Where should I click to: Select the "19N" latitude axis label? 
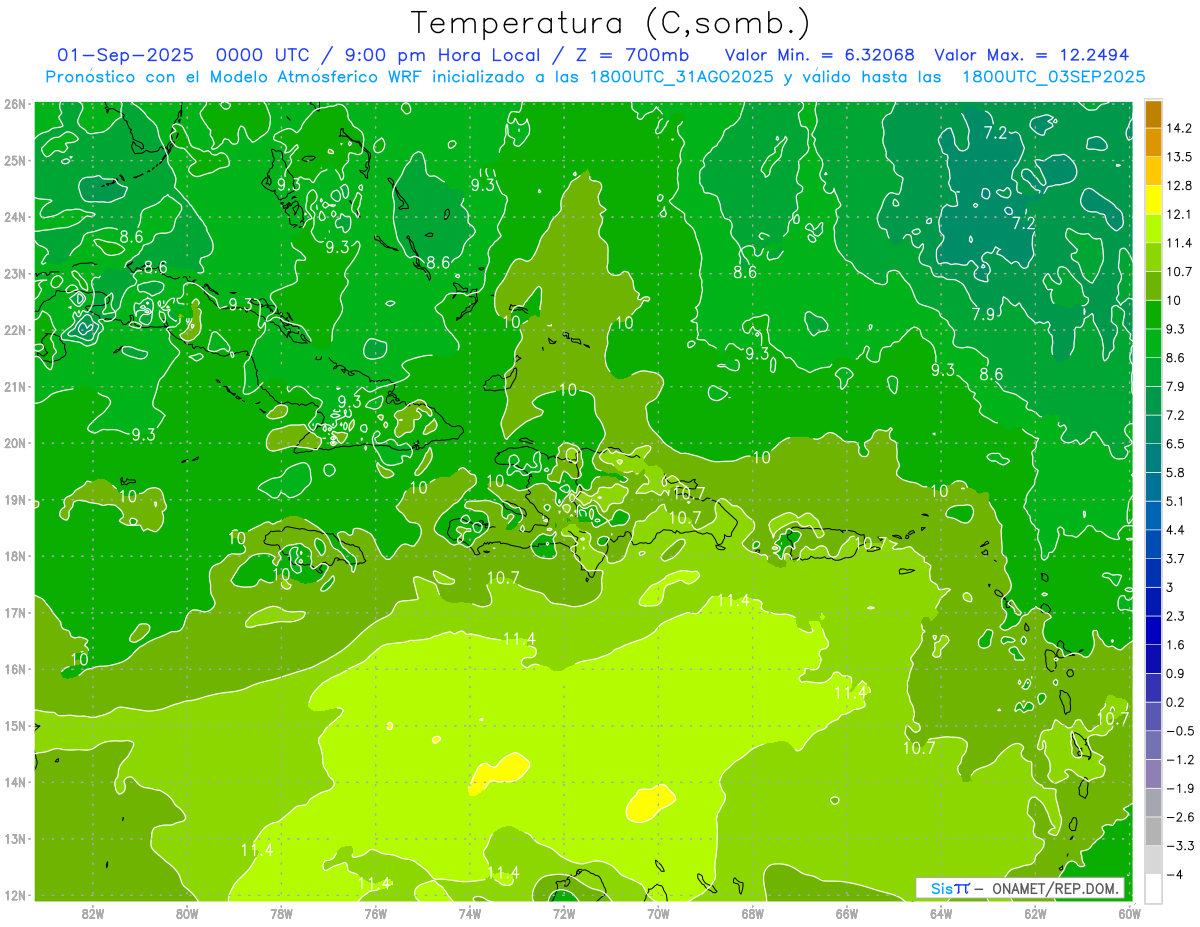coord(14,500)
